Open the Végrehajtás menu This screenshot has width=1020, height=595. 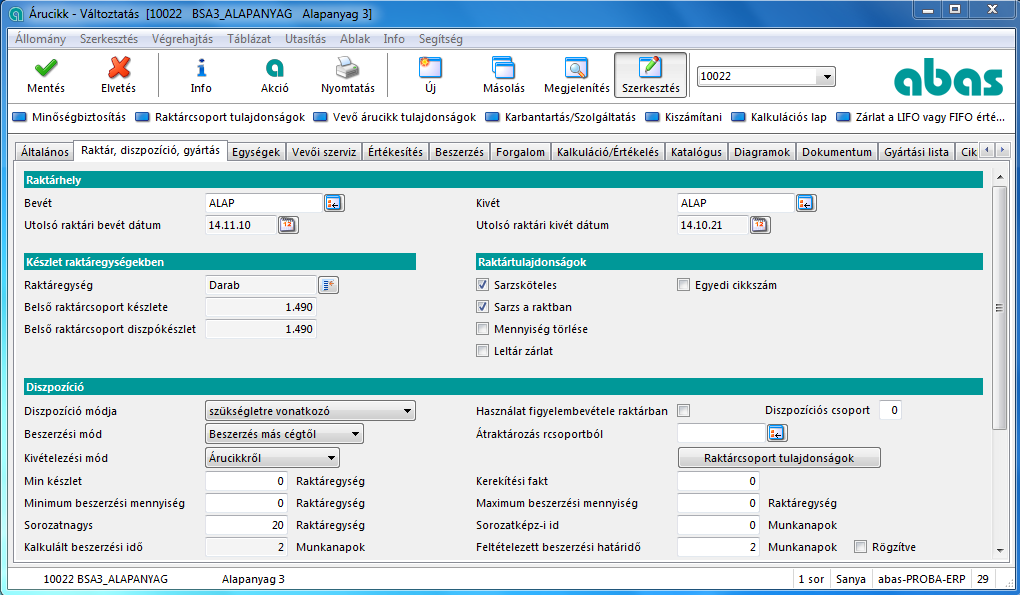click(182, 39)
